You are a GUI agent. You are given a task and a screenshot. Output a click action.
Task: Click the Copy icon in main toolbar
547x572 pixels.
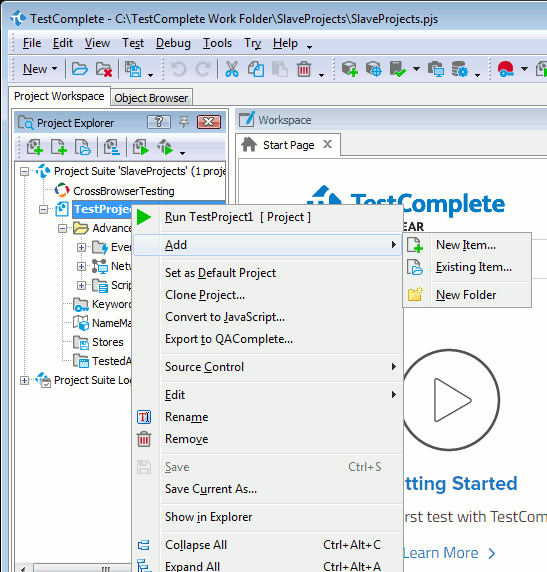[x=256, y=69]
